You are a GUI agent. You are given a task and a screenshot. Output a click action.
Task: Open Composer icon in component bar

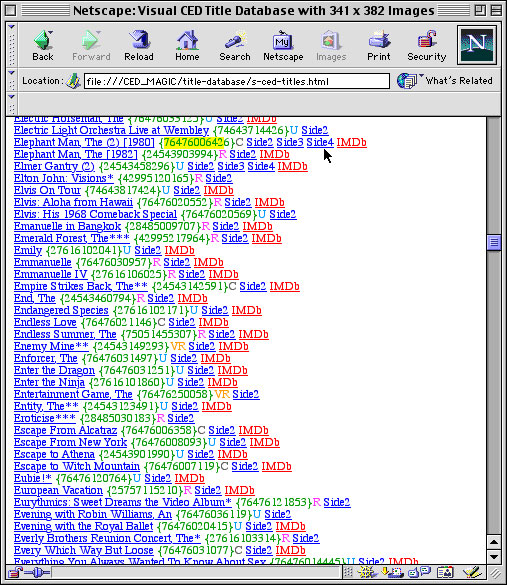[x=472, y=572]
